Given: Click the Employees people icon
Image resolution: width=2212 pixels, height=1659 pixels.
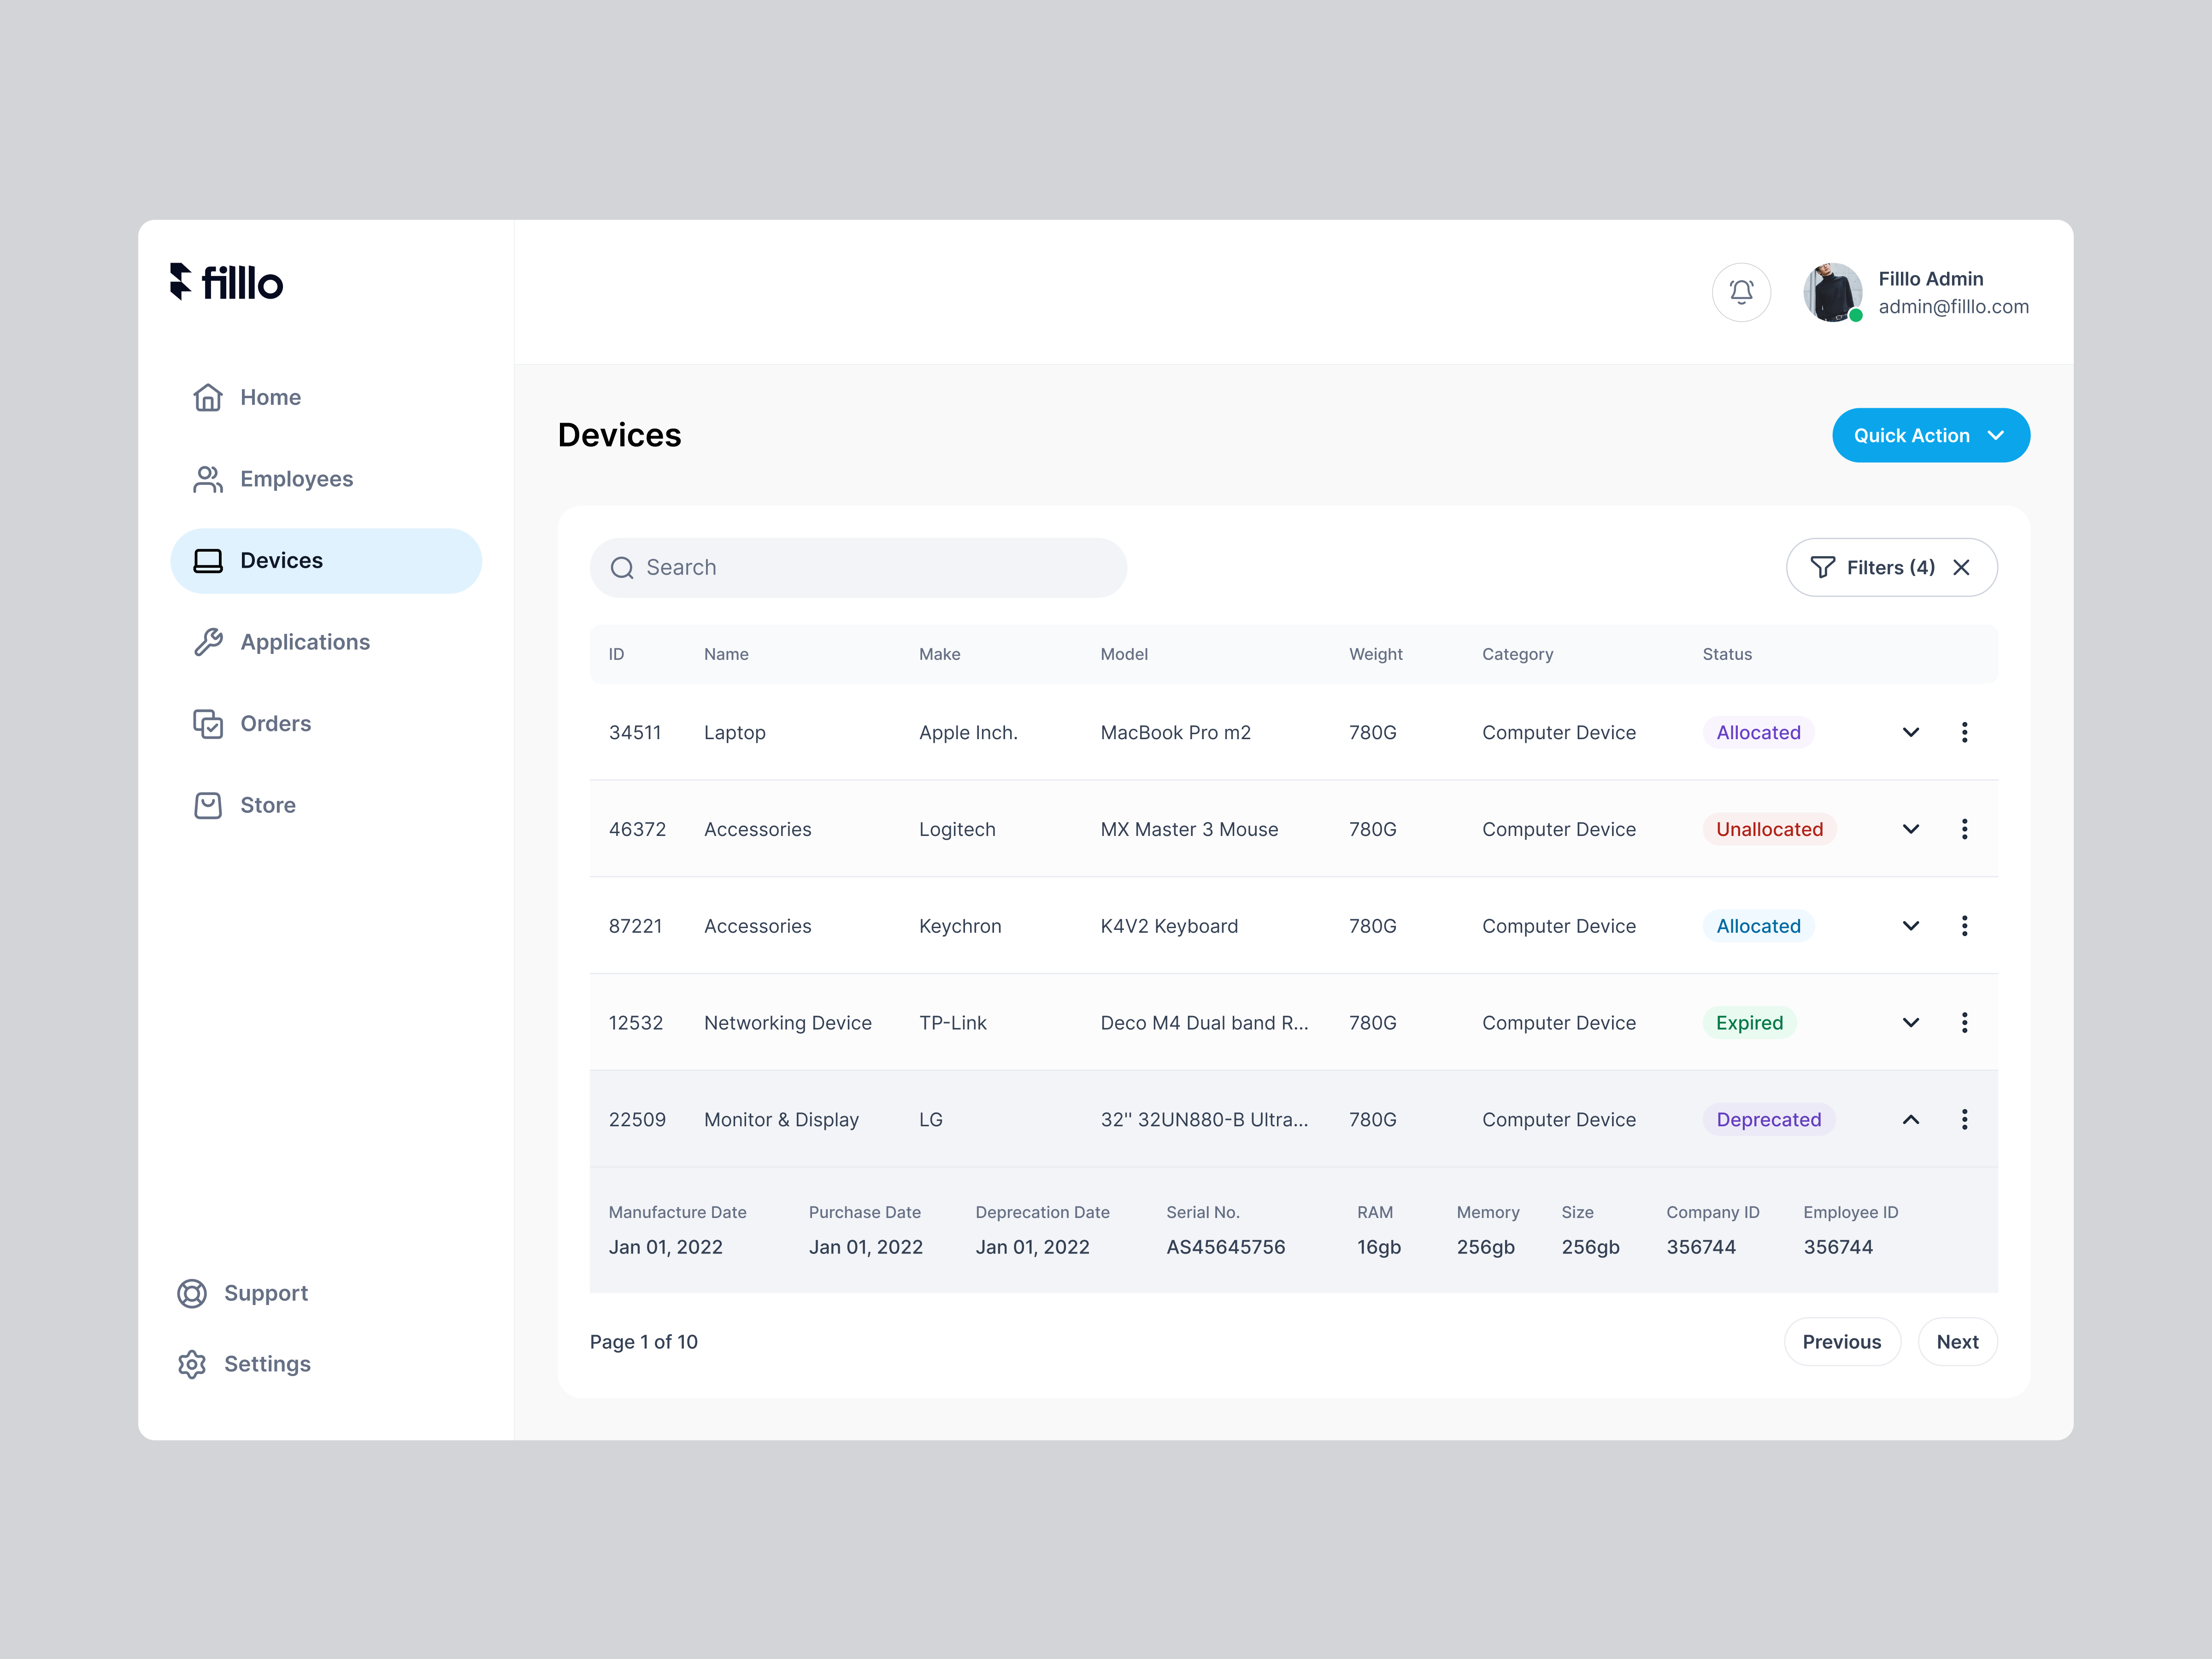Looking at the screenshot, I should pyautogui.click(x=208, y=479).
